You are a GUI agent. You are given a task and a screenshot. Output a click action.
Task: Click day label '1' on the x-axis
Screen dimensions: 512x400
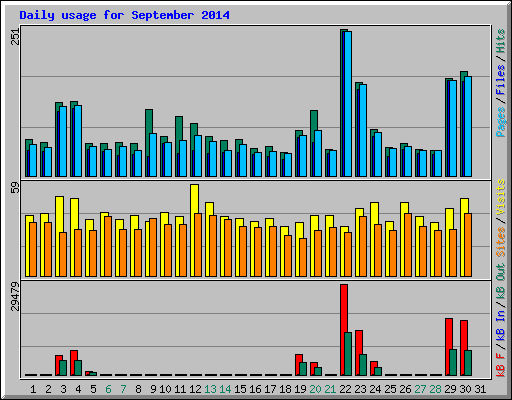[33, 389]
